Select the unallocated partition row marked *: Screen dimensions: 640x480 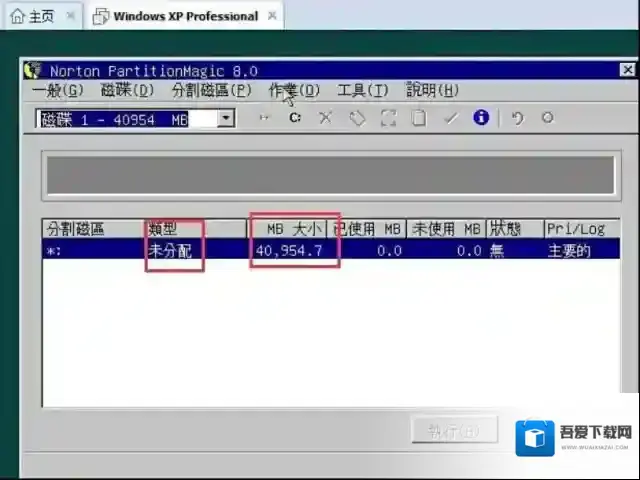pyautogui.click(x=331, y=249)
